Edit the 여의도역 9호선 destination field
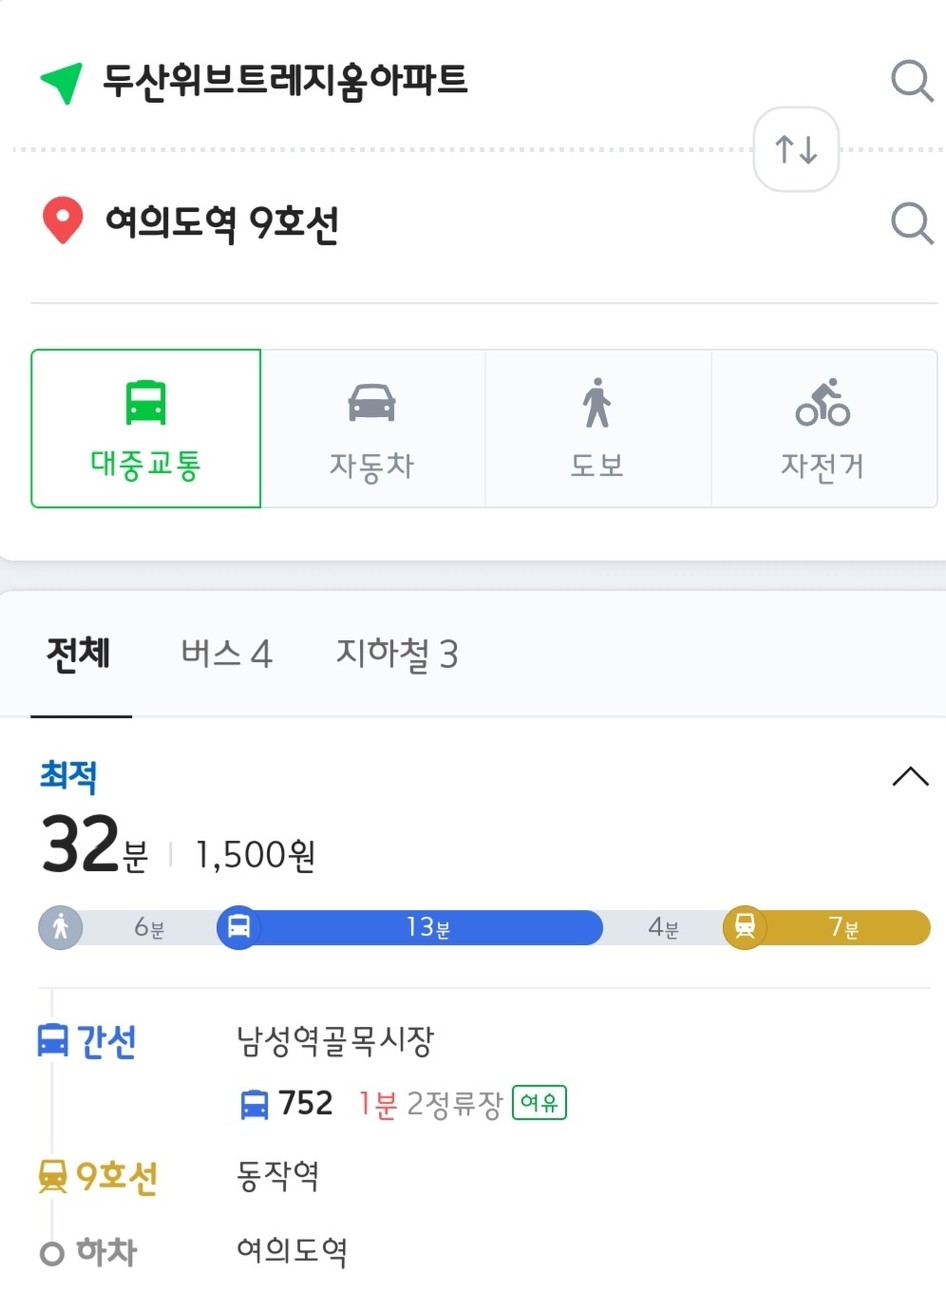The width and height of the screenshot is (946, 1310). point(222,223)
